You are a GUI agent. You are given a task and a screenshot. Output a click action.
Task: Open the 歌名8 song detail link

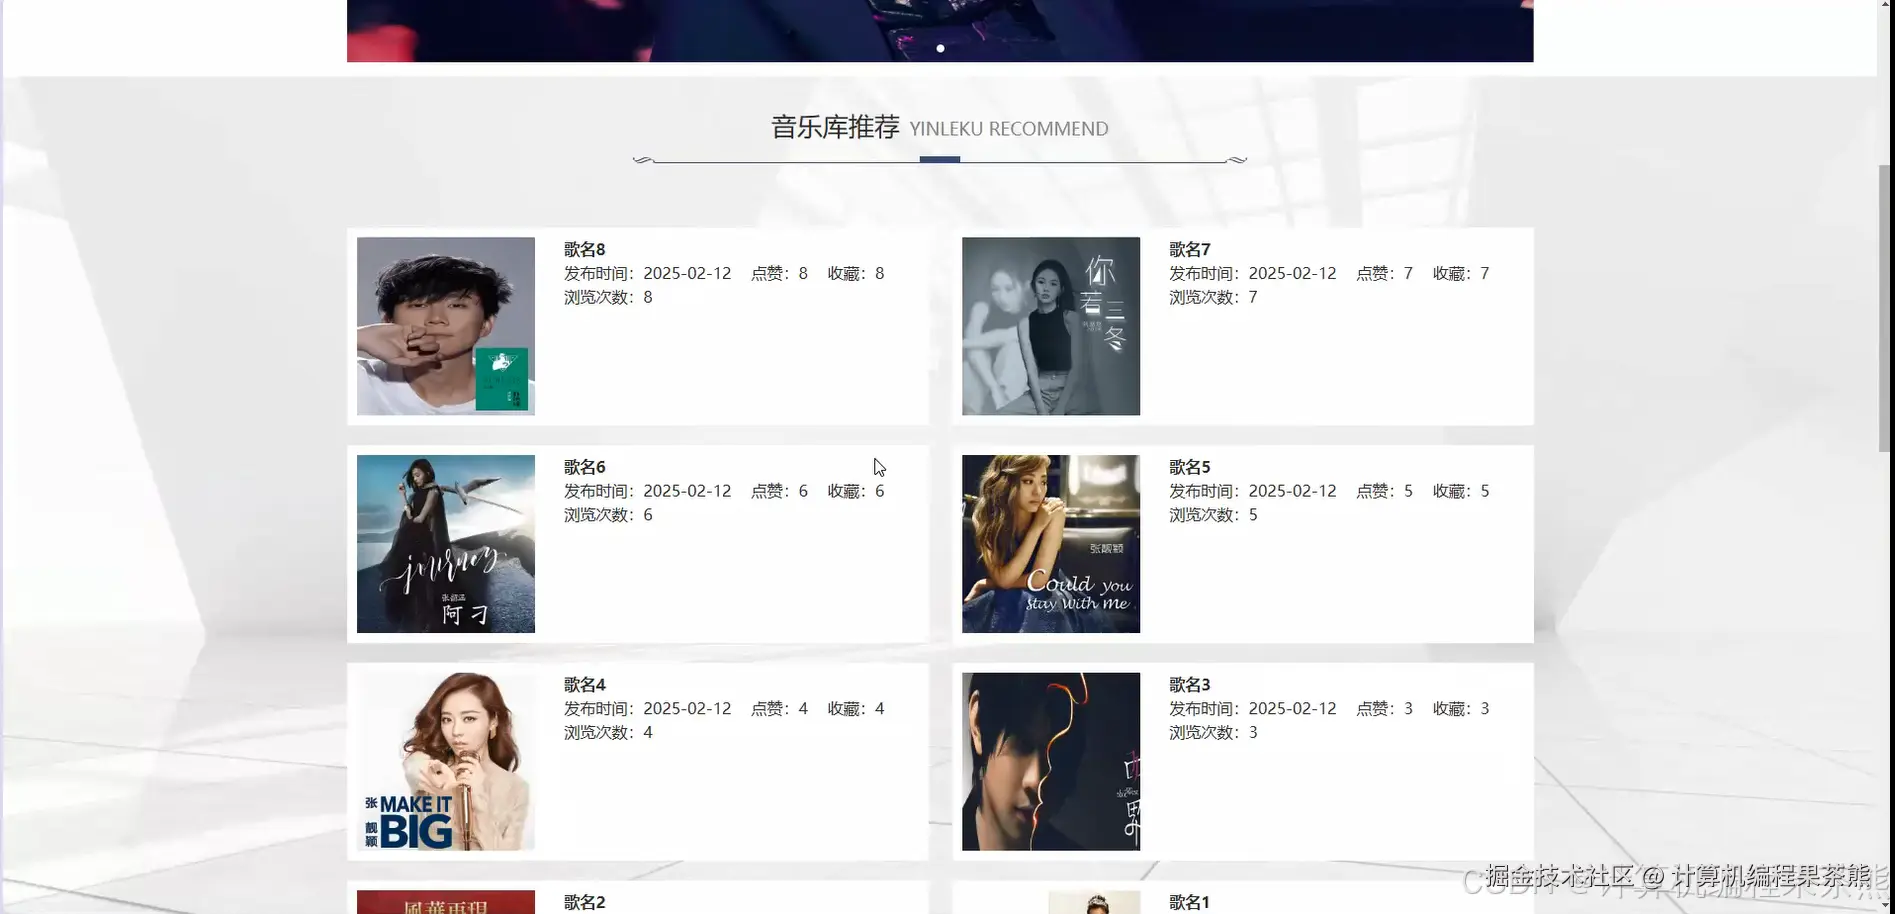tap(582, 248)
